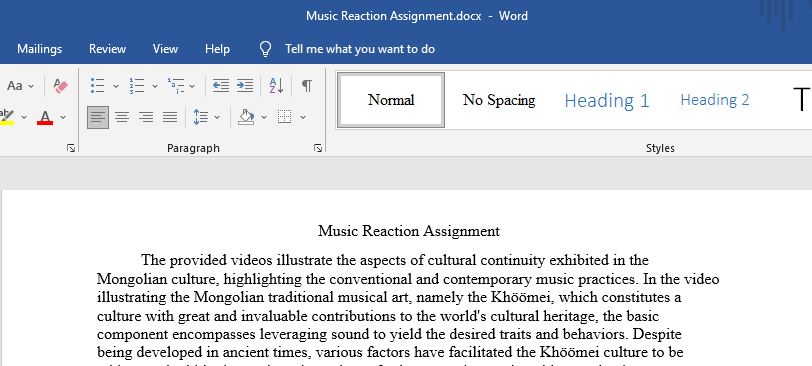Center the paragraph text
Image resolution: width=812 pixels, height=366 pixels.
(x=122, y=118)
